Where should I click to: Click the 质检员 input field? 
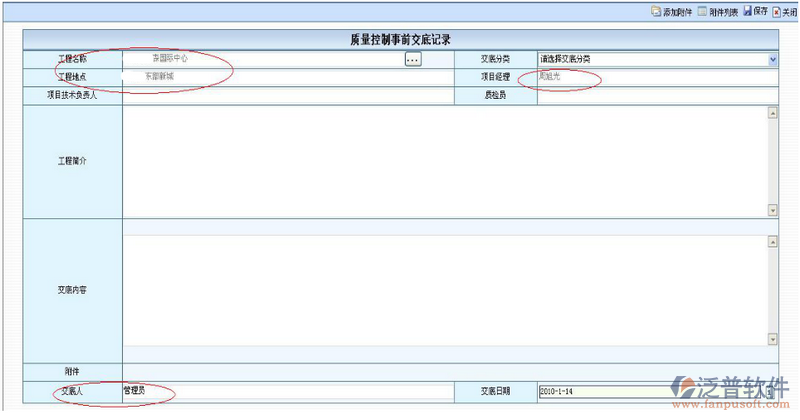[x=658, y=95]
